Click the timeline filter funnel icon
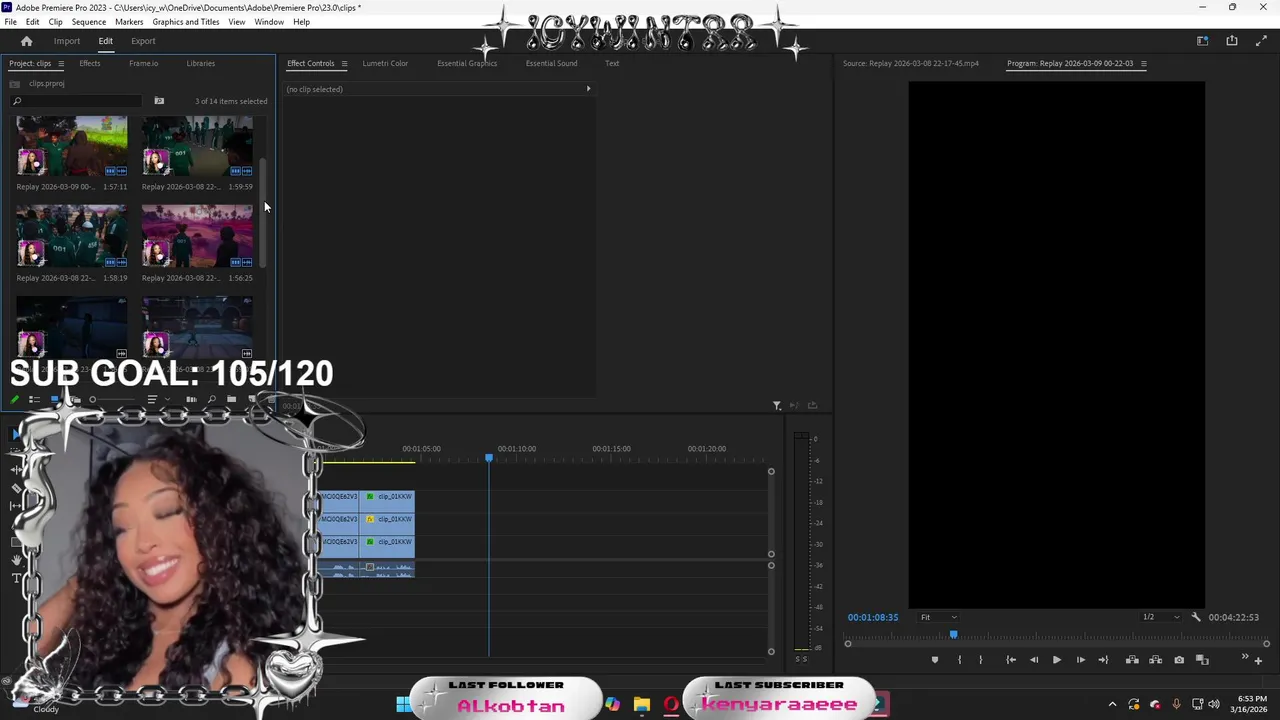 click(x=777, y=405)
